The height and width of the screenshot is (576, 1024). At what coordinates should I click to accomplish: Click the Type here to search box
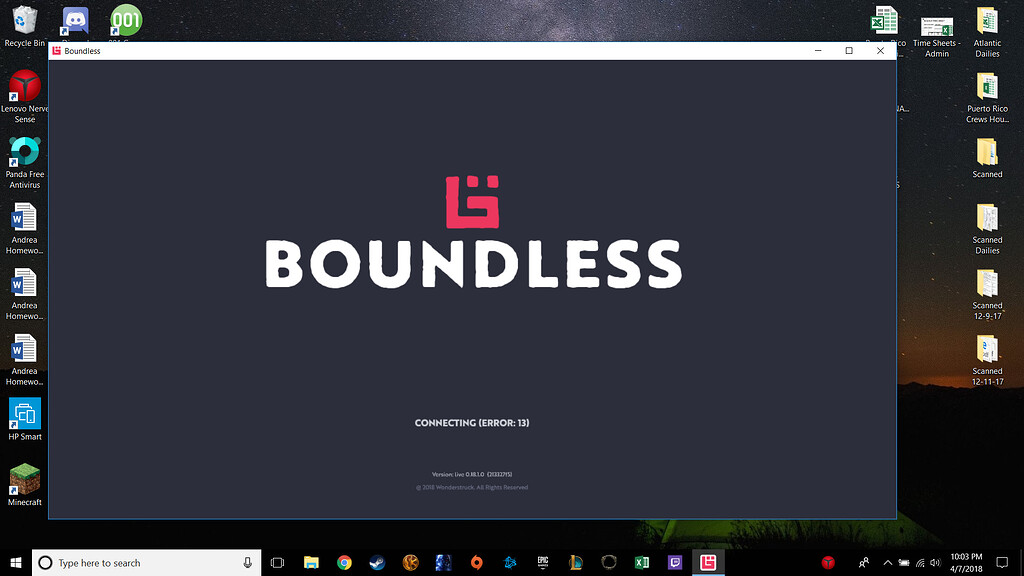(x=146, y=563)
